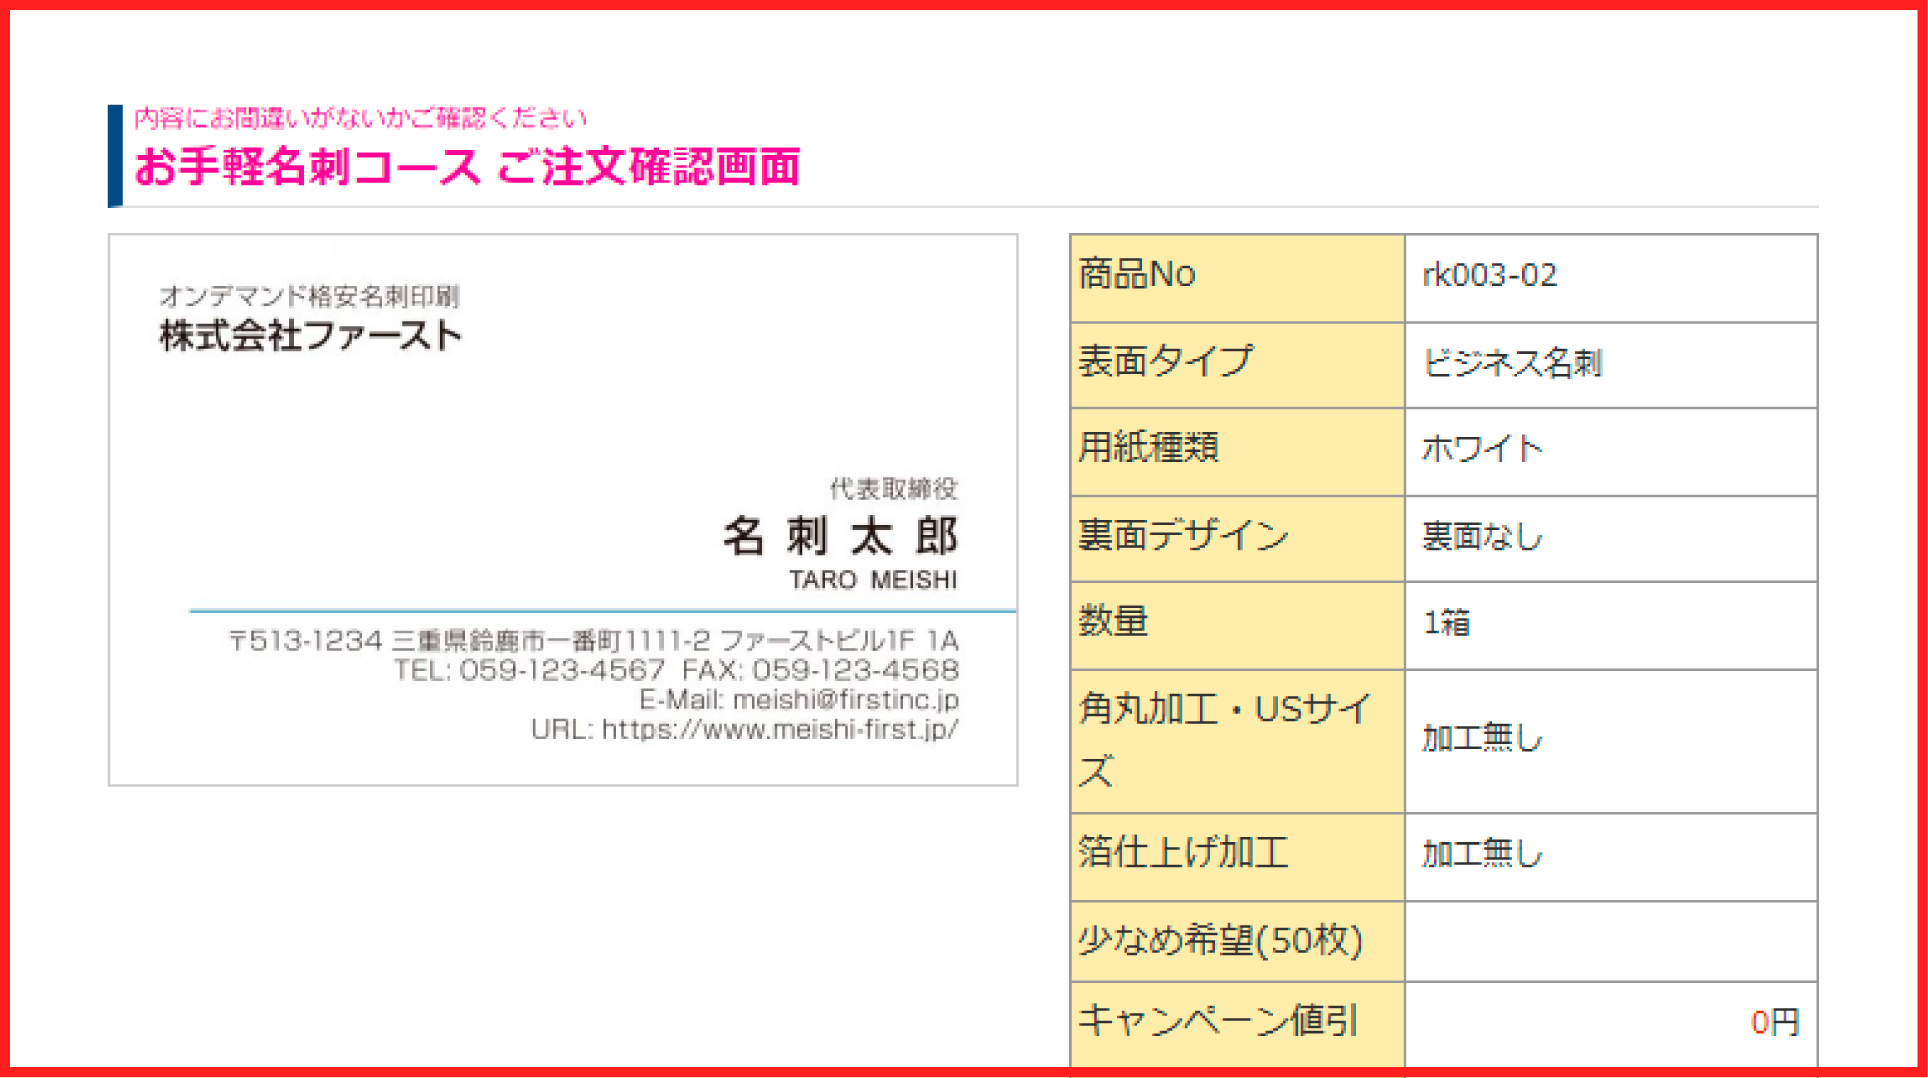
Task: Click the page title お手軽名刺コース ご注文確認画面
Action: (467, 166)
